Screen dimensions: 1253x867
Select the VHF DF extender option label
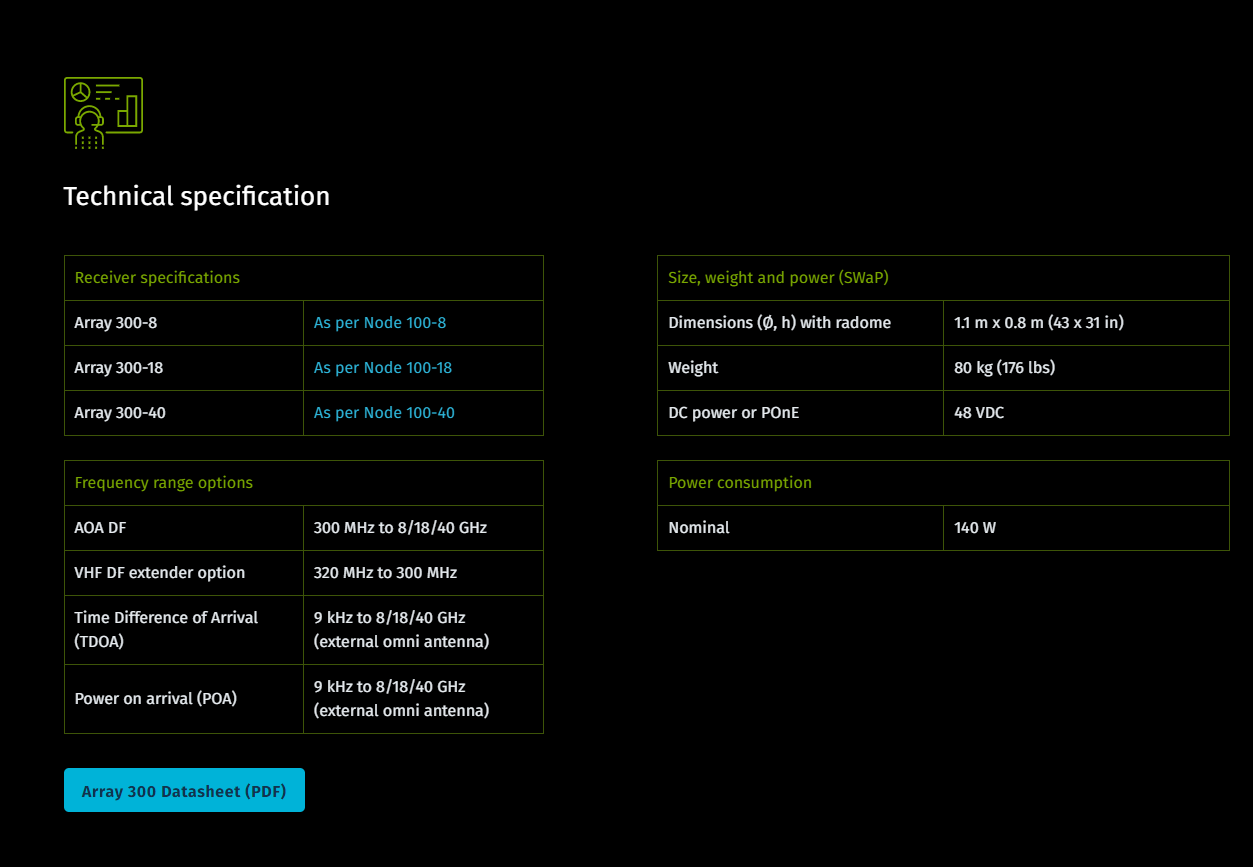click(x=160, y=573)
